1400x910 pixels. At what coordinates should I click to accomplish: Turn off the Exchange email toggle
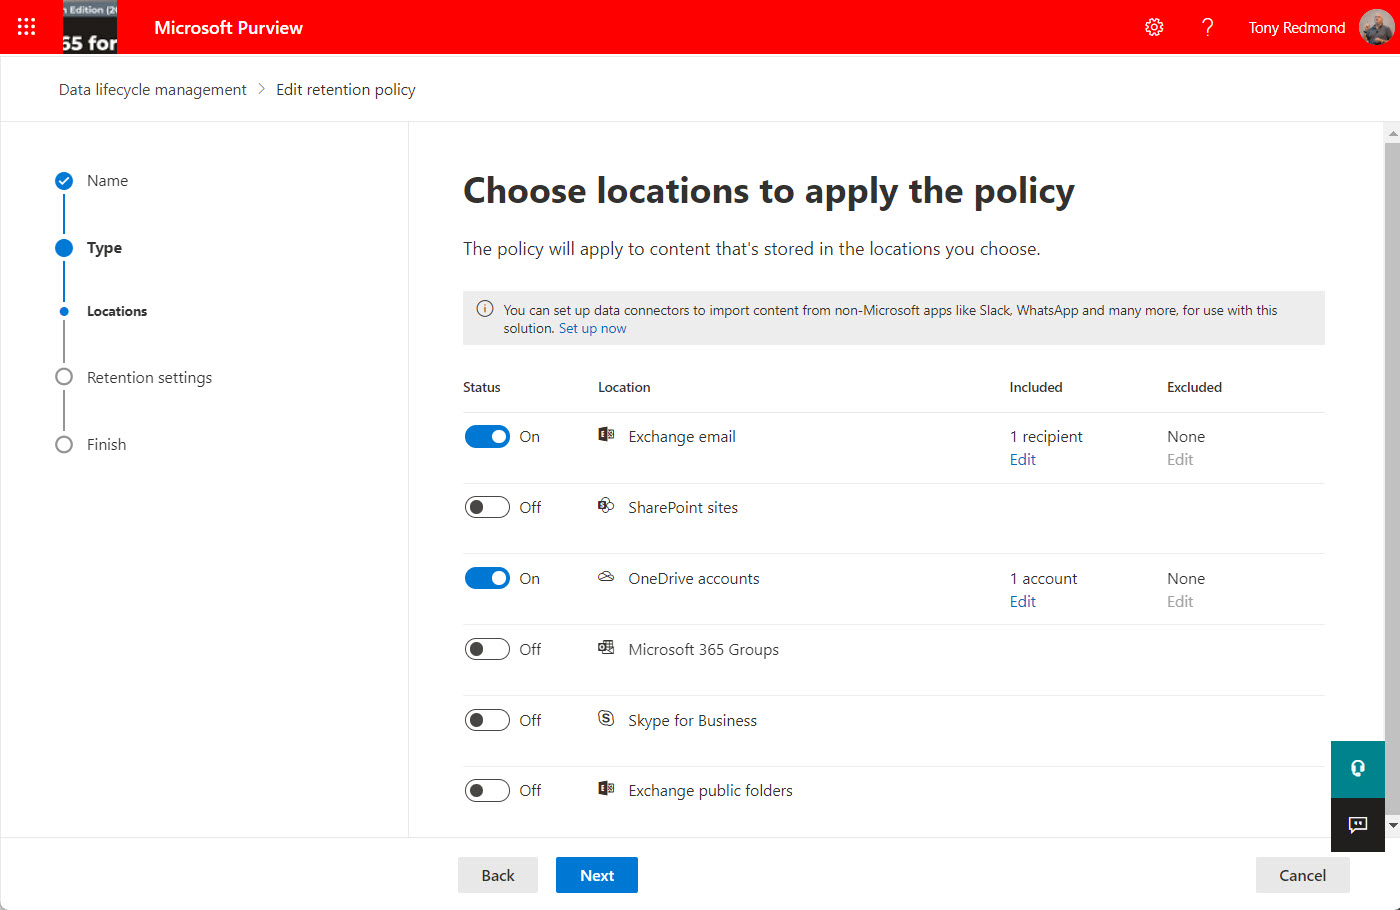487,436
